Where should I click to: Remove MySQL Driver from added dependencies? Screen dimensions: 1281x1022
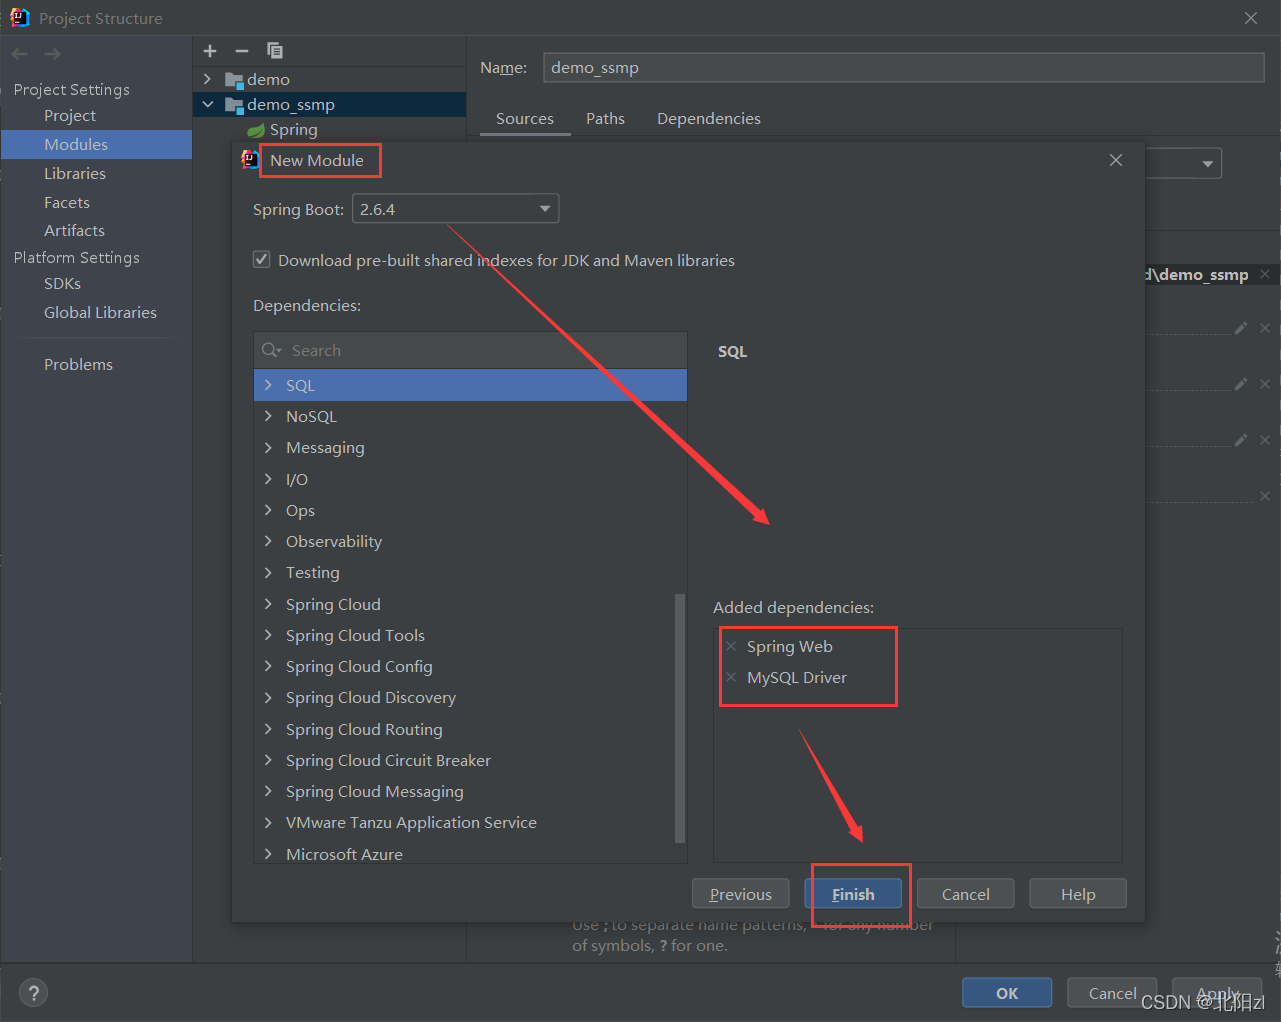pyautogui.click(x=731, y=677)
